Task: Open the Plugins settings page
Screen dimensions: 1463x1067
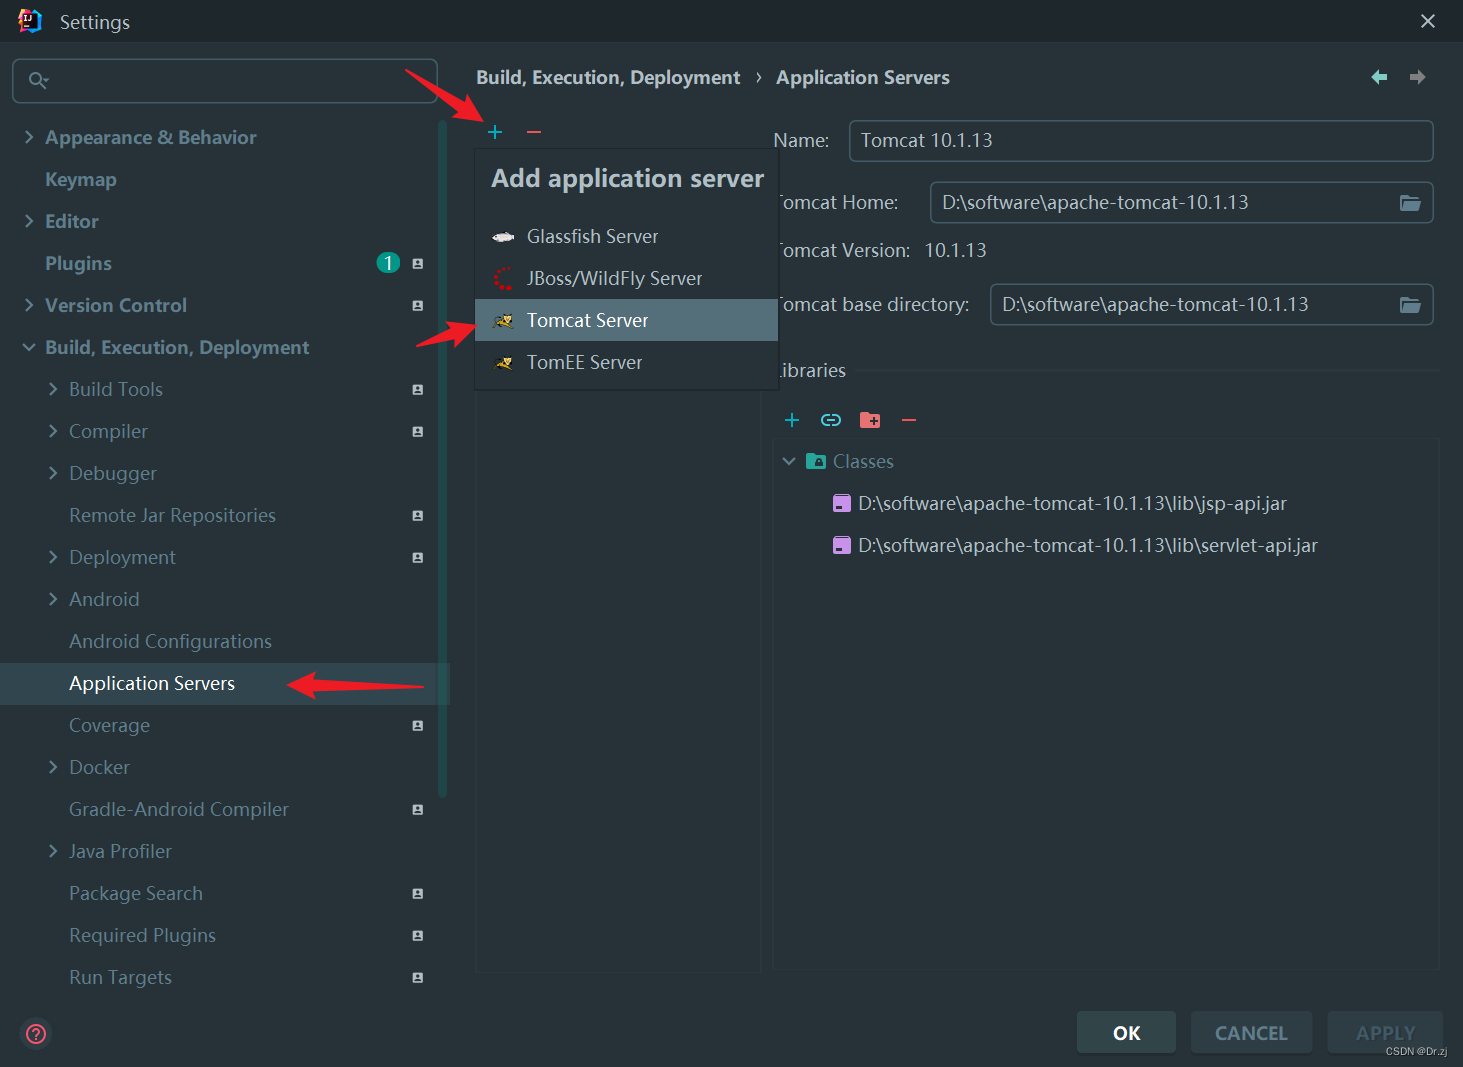Action: click(78, 263)
